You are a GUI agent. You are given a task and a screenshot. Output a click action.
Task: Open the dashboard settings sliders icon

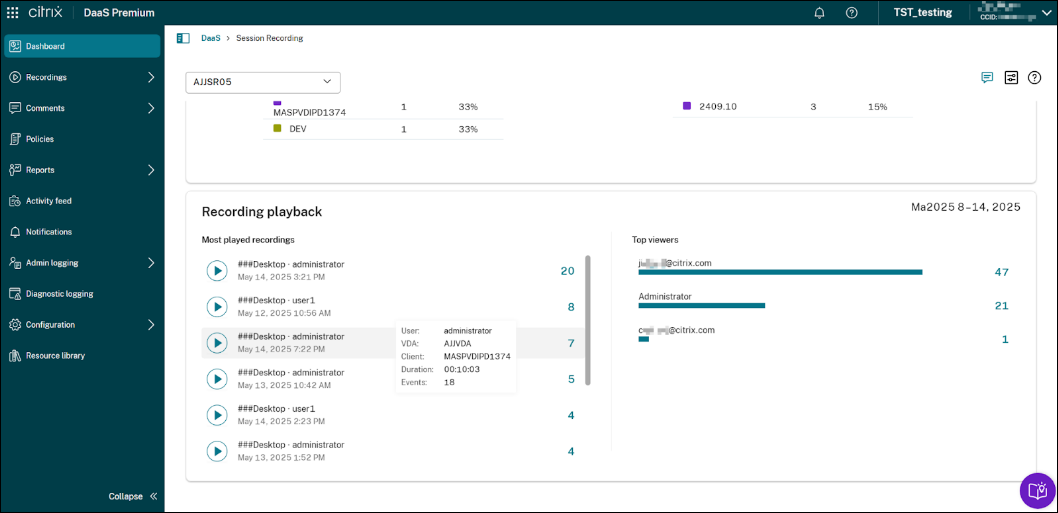click(1011, 78)
